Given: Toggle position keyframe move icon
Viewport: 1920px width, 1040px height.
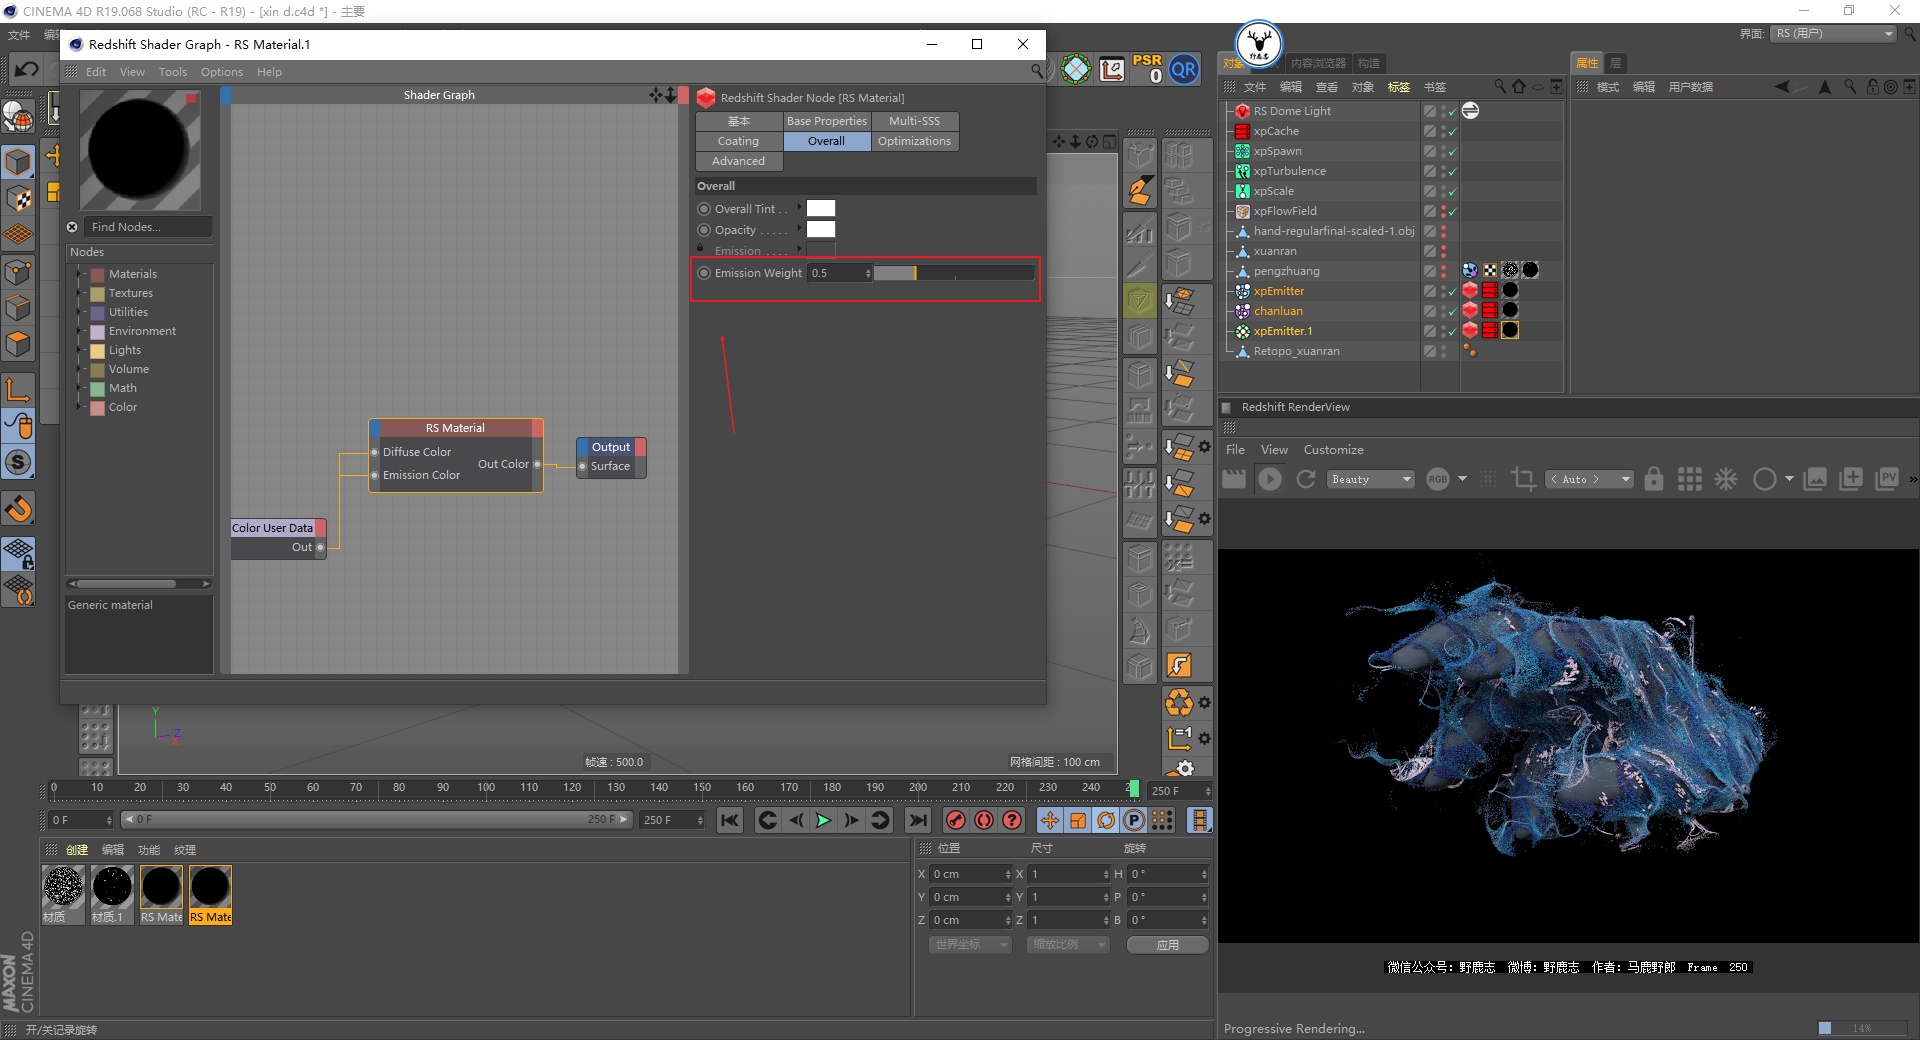Looking at the screenshot, I should 1049,820.
